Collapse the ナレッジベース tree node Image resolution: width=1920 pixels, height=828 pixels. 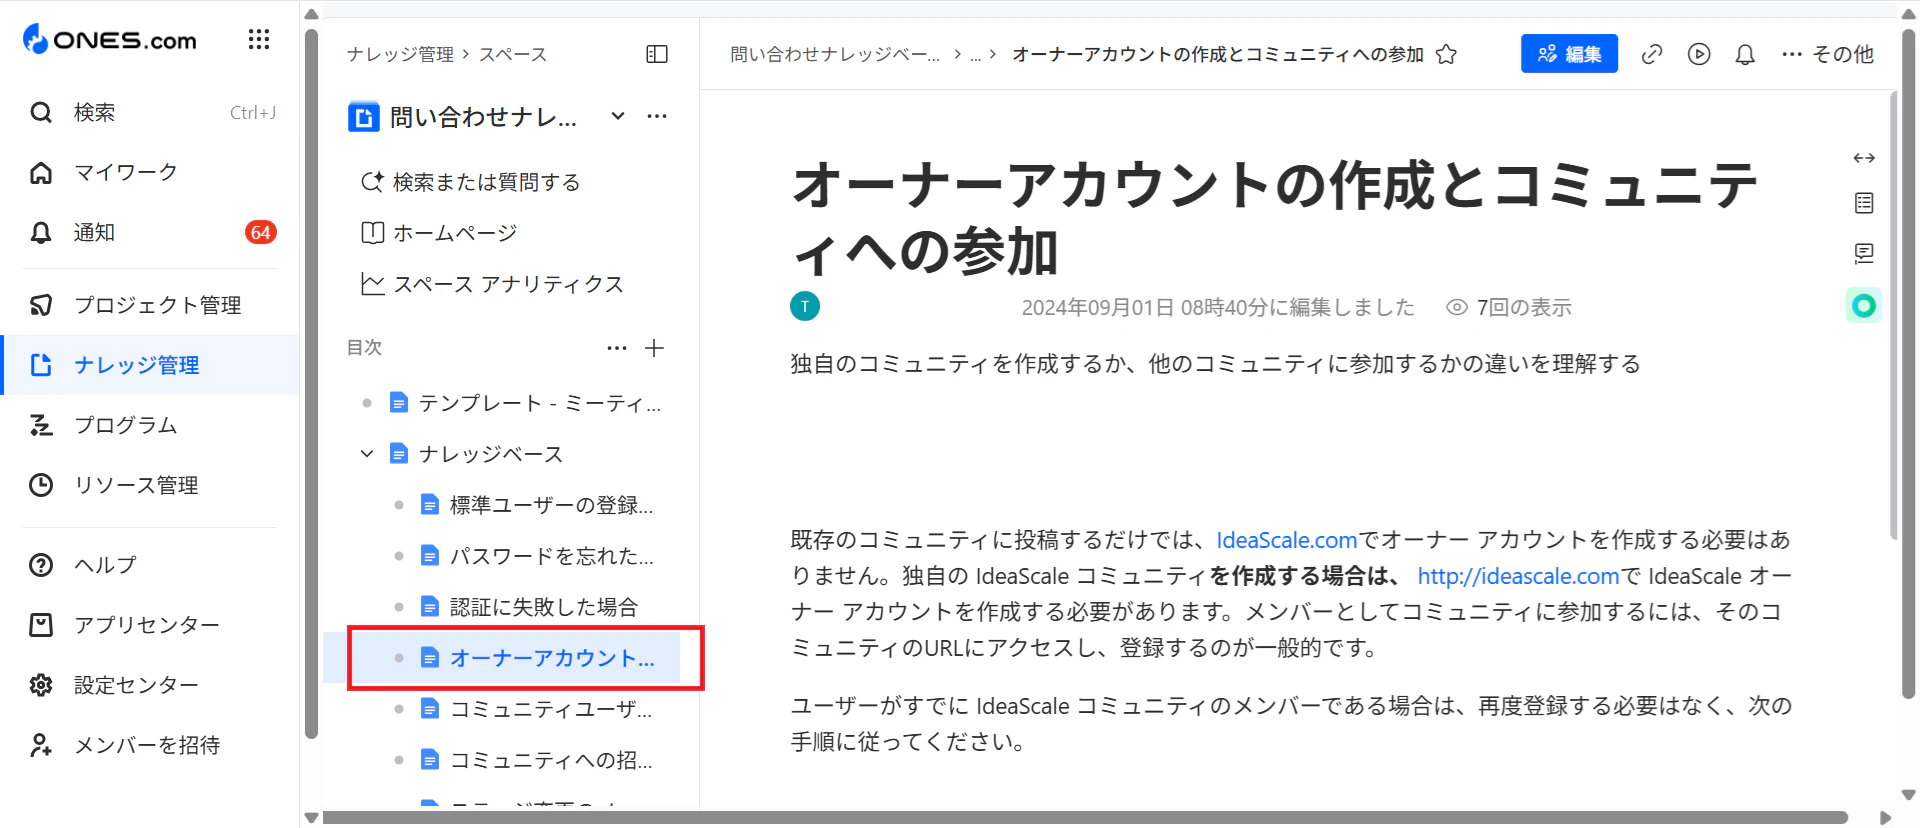(x=367, y=454)
